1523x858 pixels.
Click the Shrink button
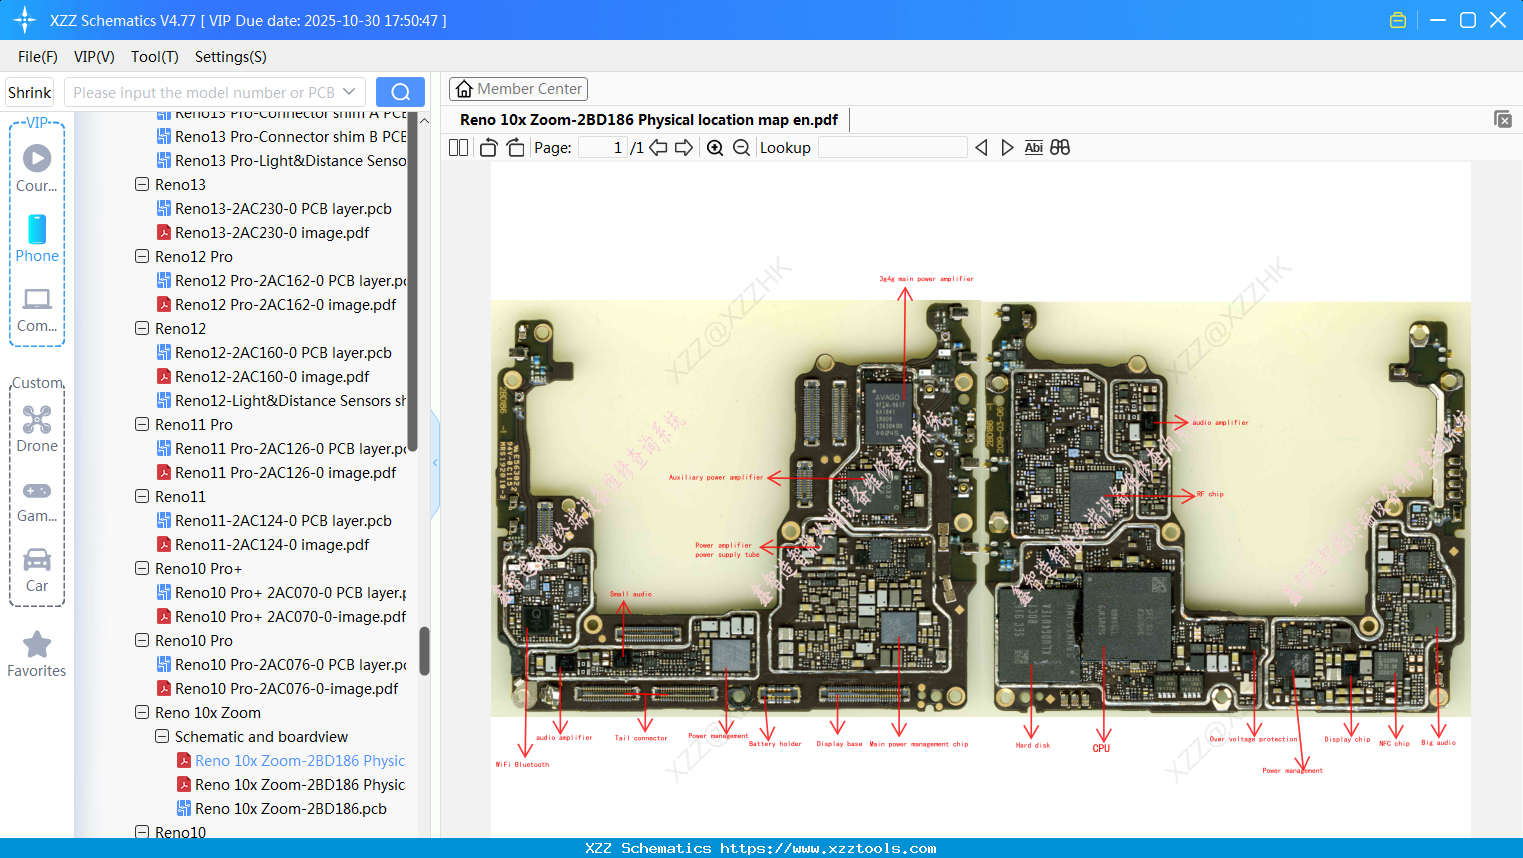point(30,92)
